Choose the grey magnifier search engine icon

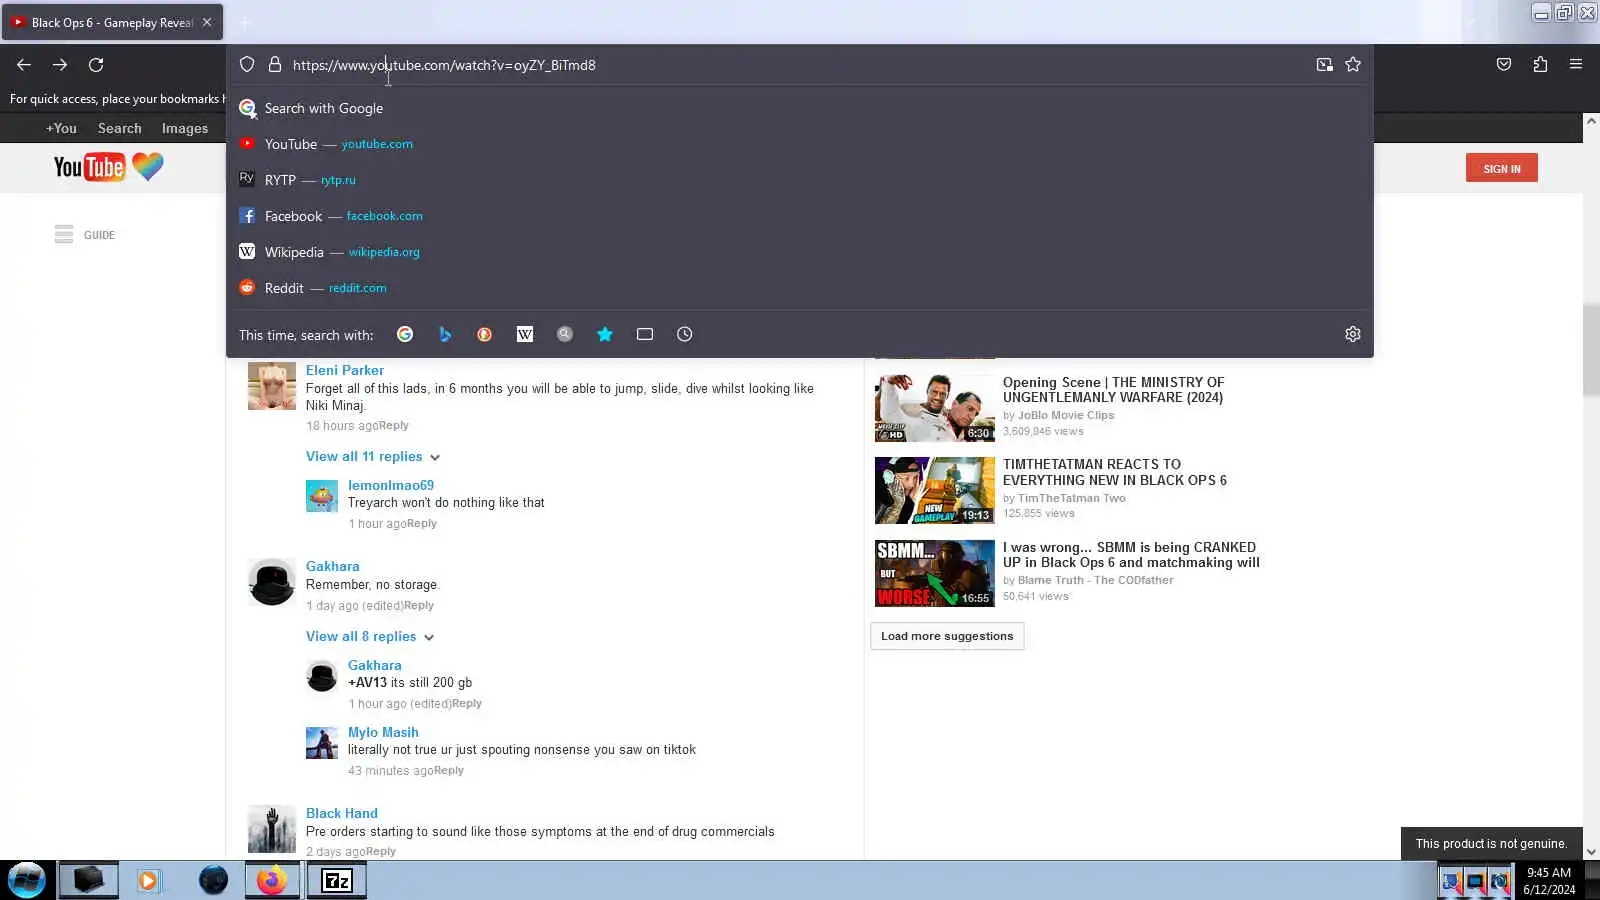pos(565,335)
